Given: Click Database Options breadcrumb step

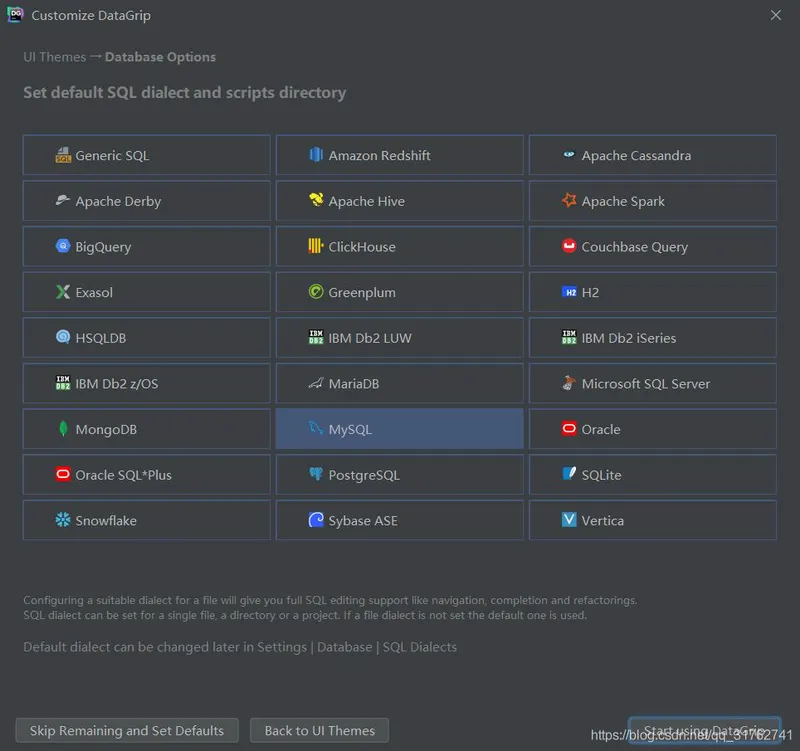Looking at the screenshot, I should click(x=160, y=57).
